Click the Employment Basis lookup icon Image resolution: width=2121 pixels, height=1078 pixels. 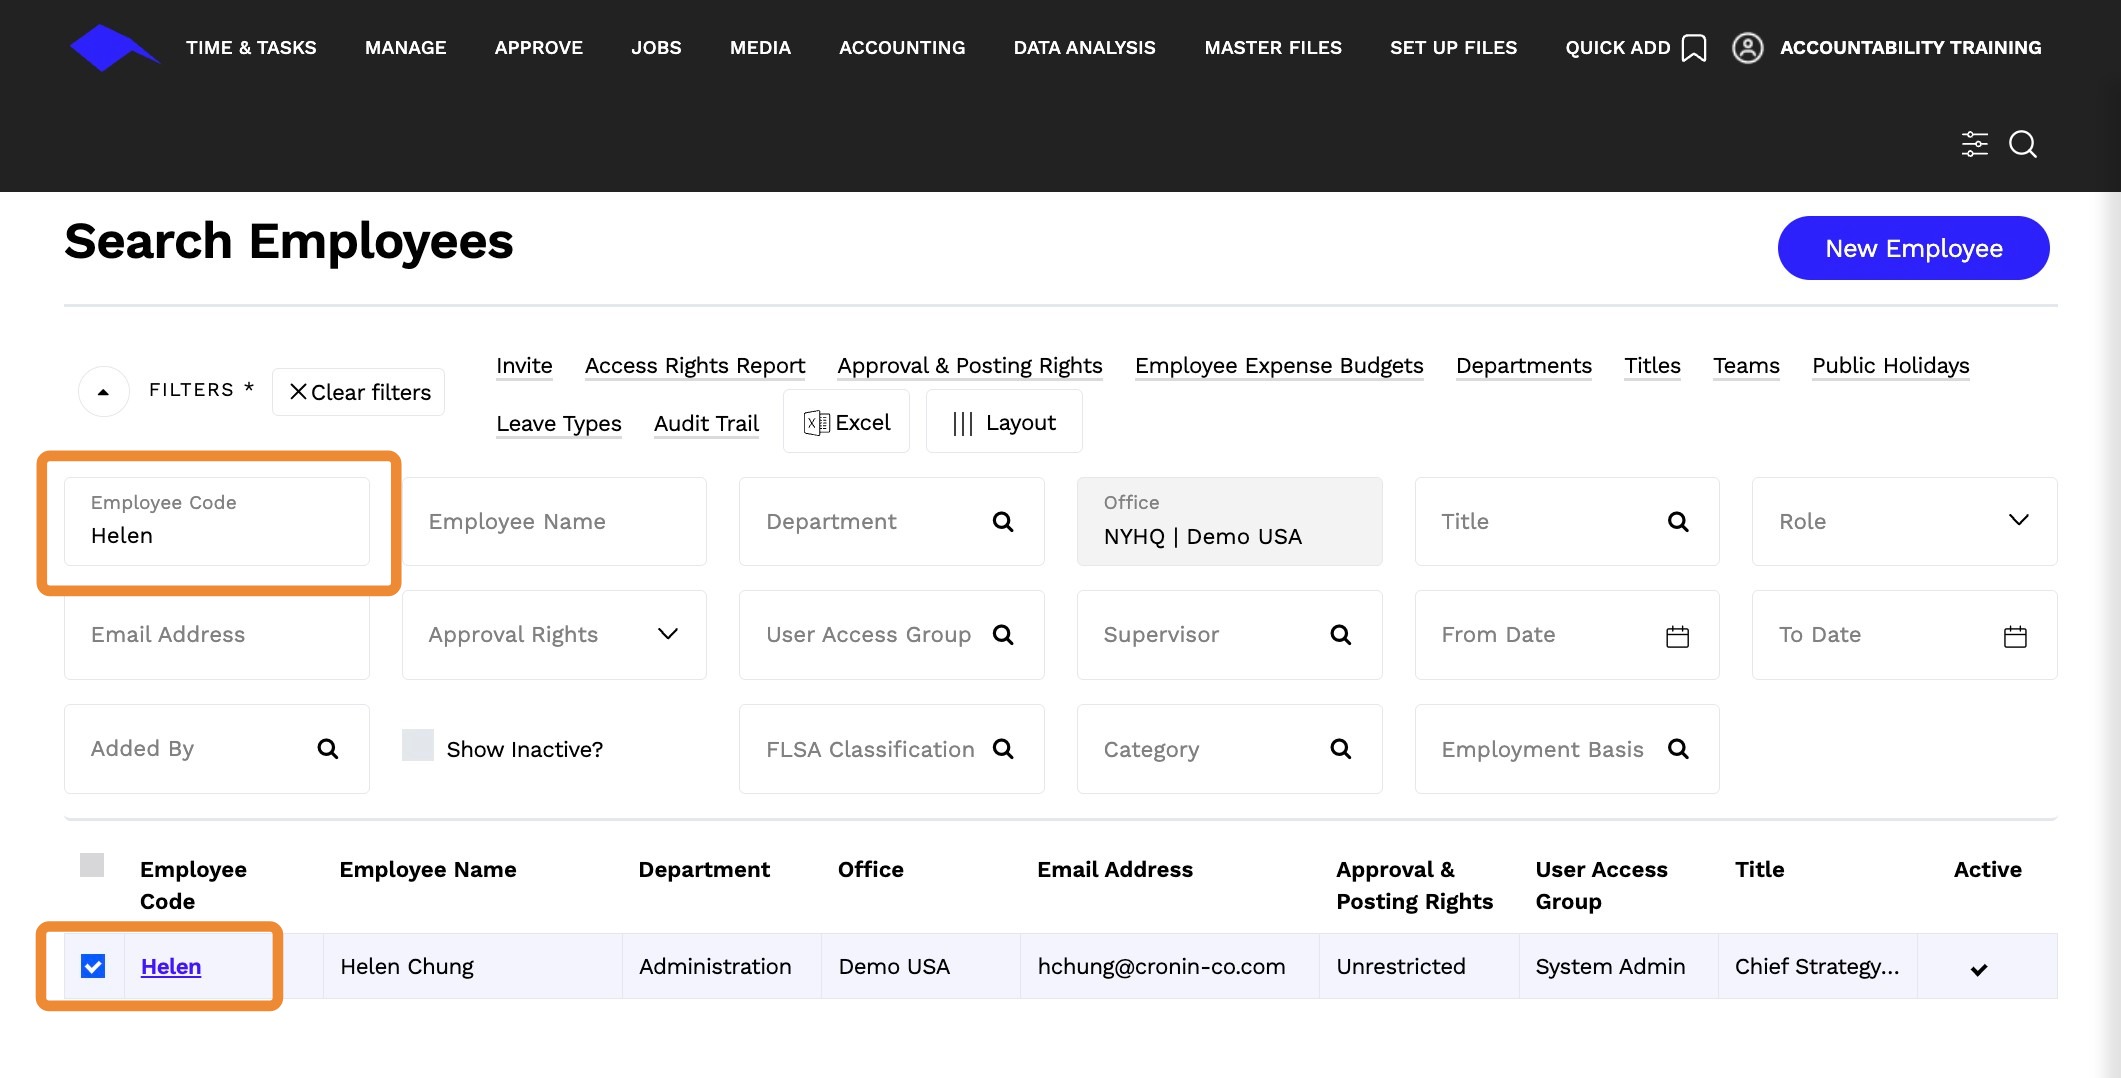(x=1678, y=748)
